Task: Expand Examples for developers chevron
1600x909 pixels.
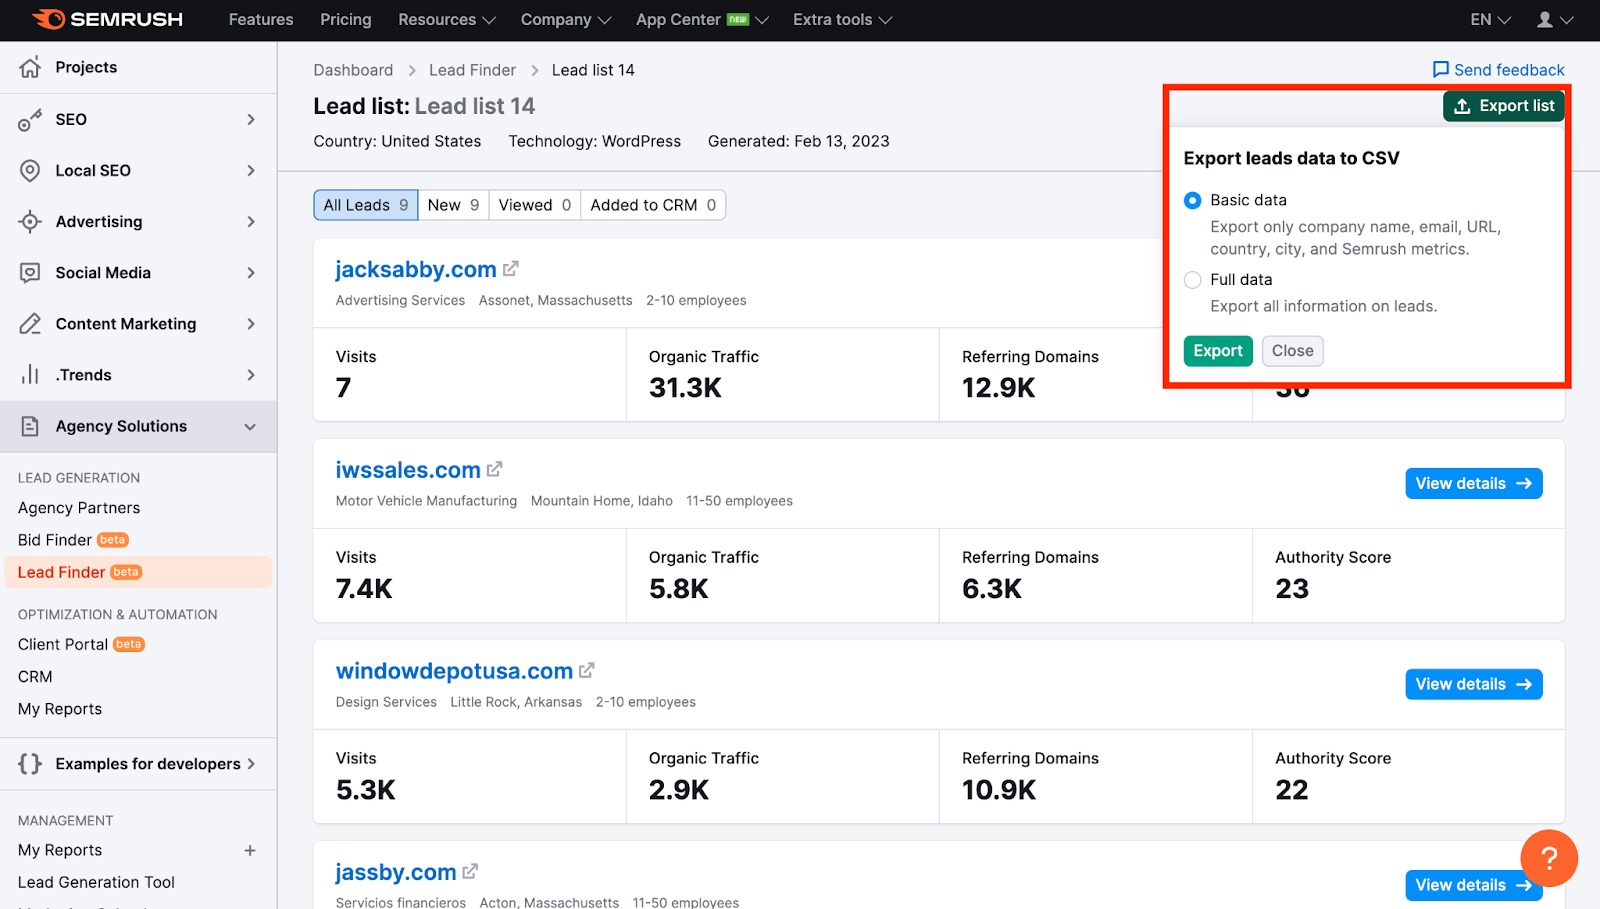Action: (251, 764)
